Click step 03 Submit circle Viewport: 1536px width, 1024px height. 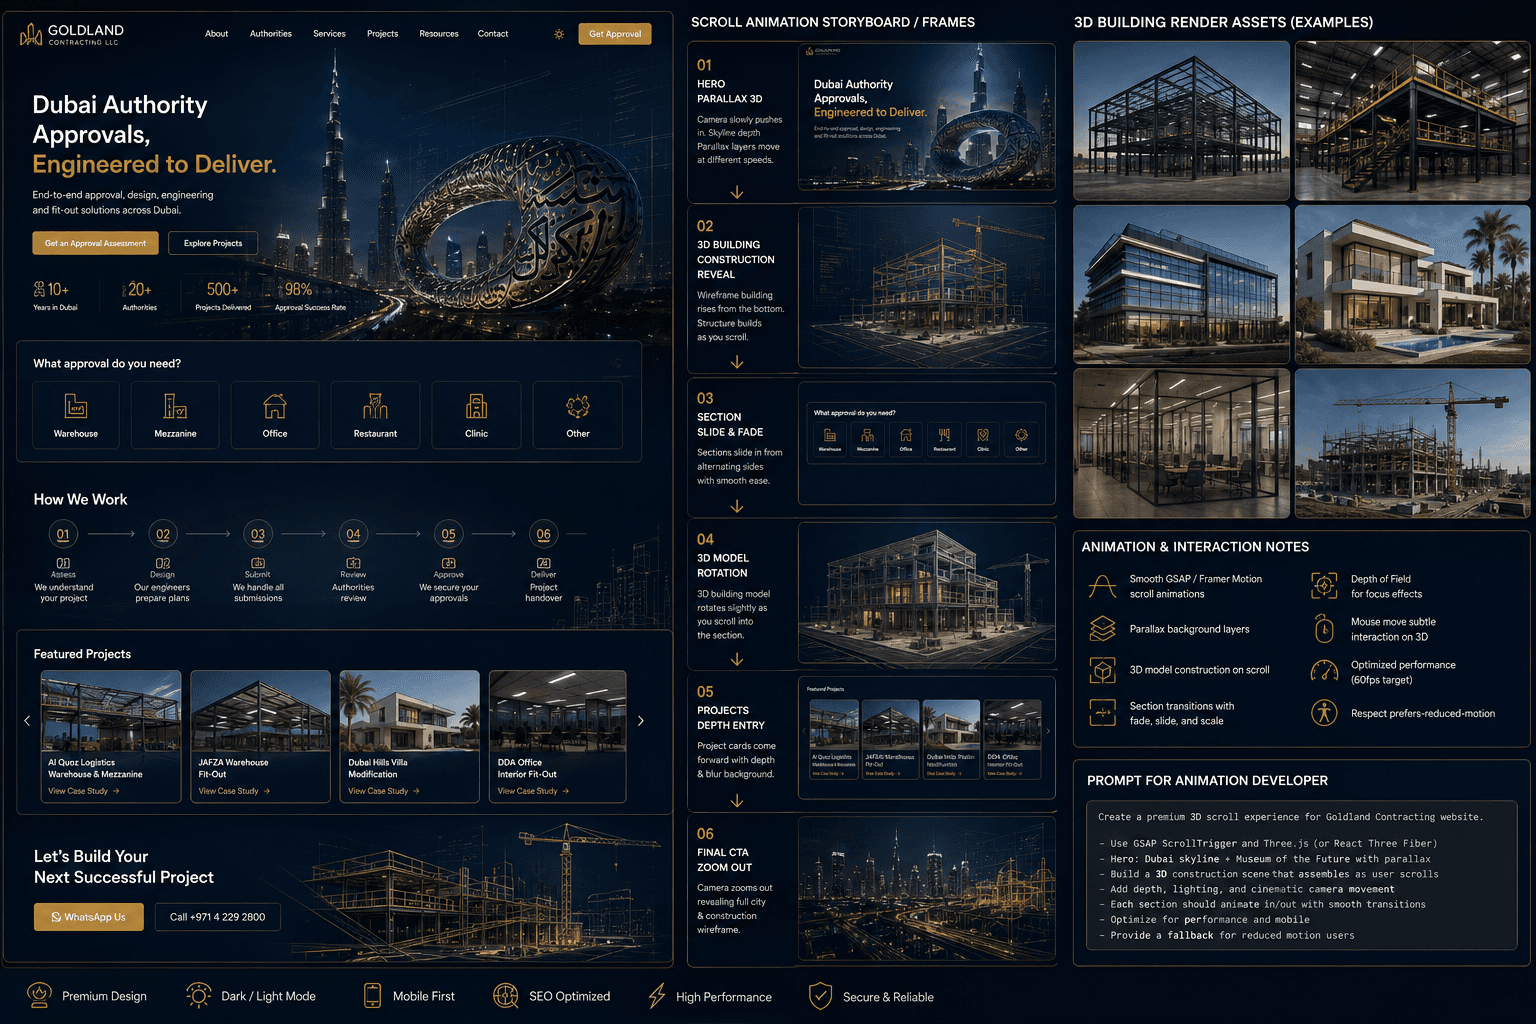[x=258, y=534]
